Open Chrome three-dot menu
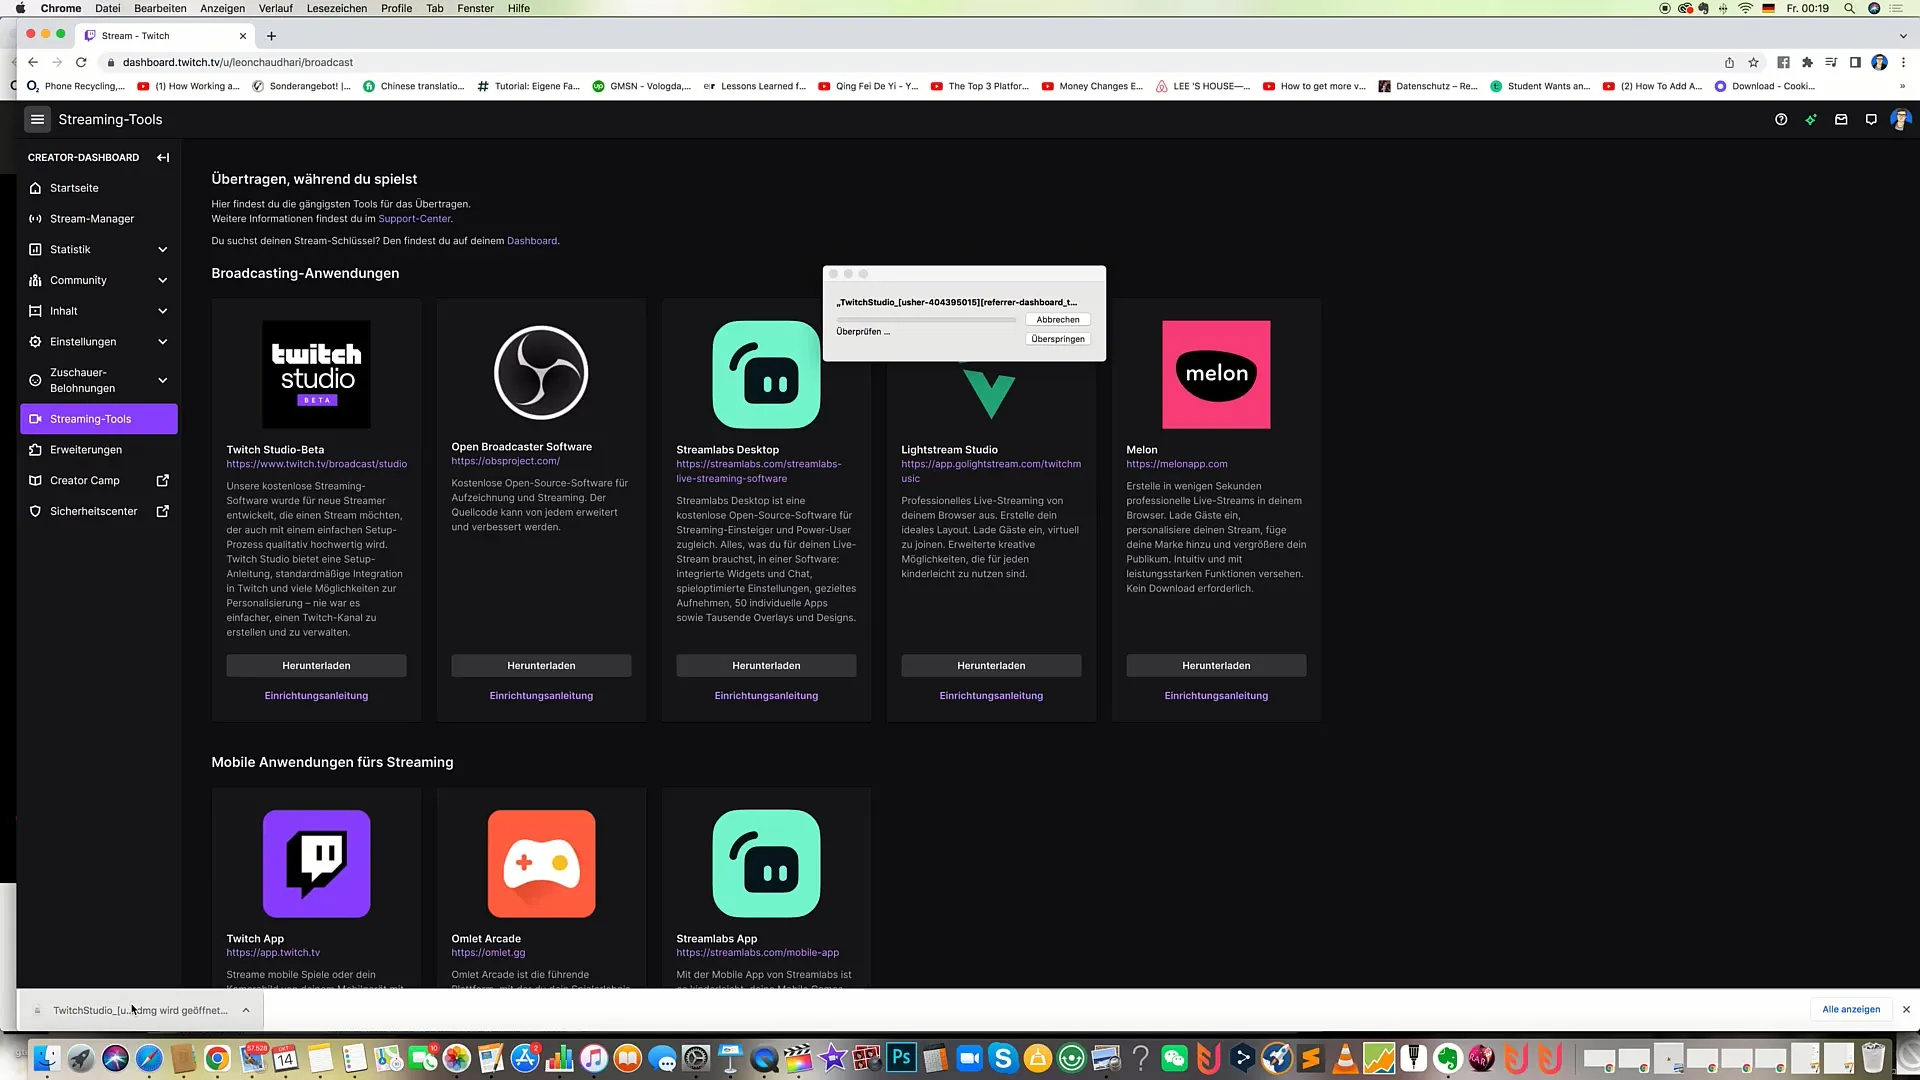The height and width of the screenshot is (1080, 1920). (1903, 62)
